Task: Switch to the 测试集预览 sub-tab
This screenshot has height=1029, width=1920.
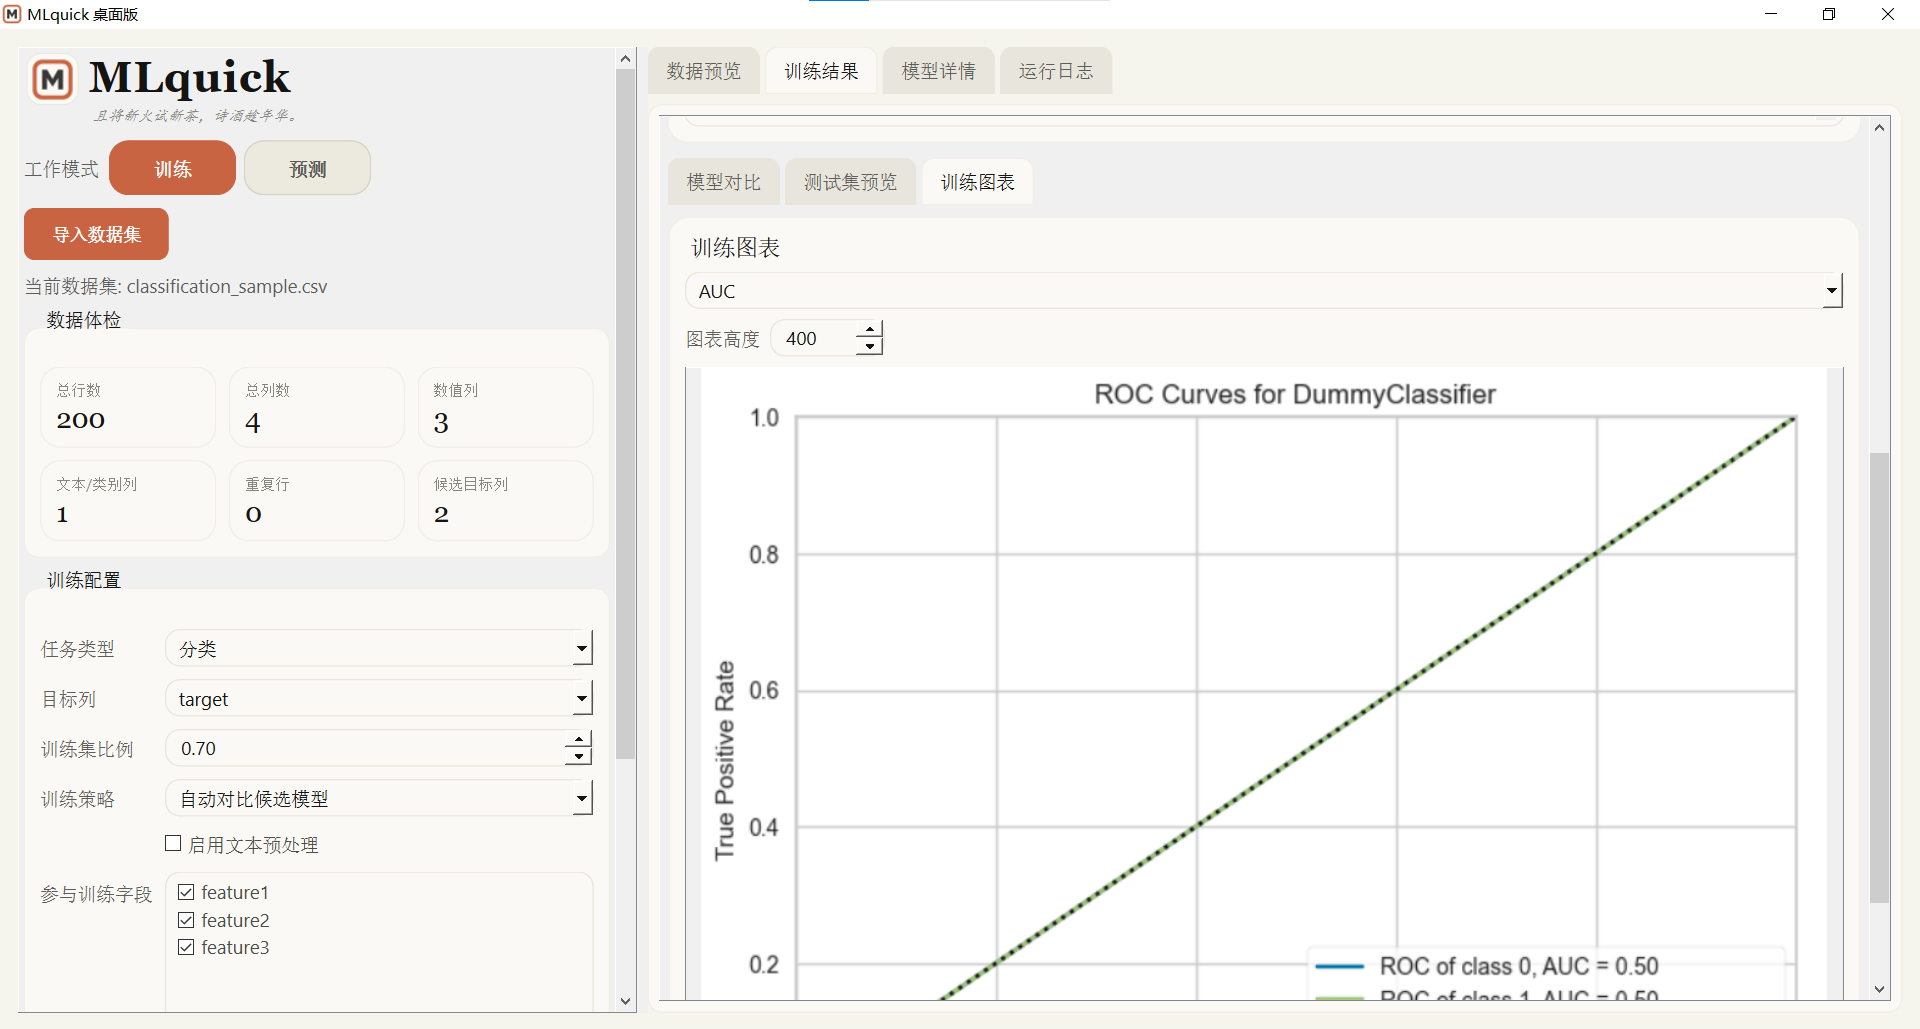Action: [851, 182]
